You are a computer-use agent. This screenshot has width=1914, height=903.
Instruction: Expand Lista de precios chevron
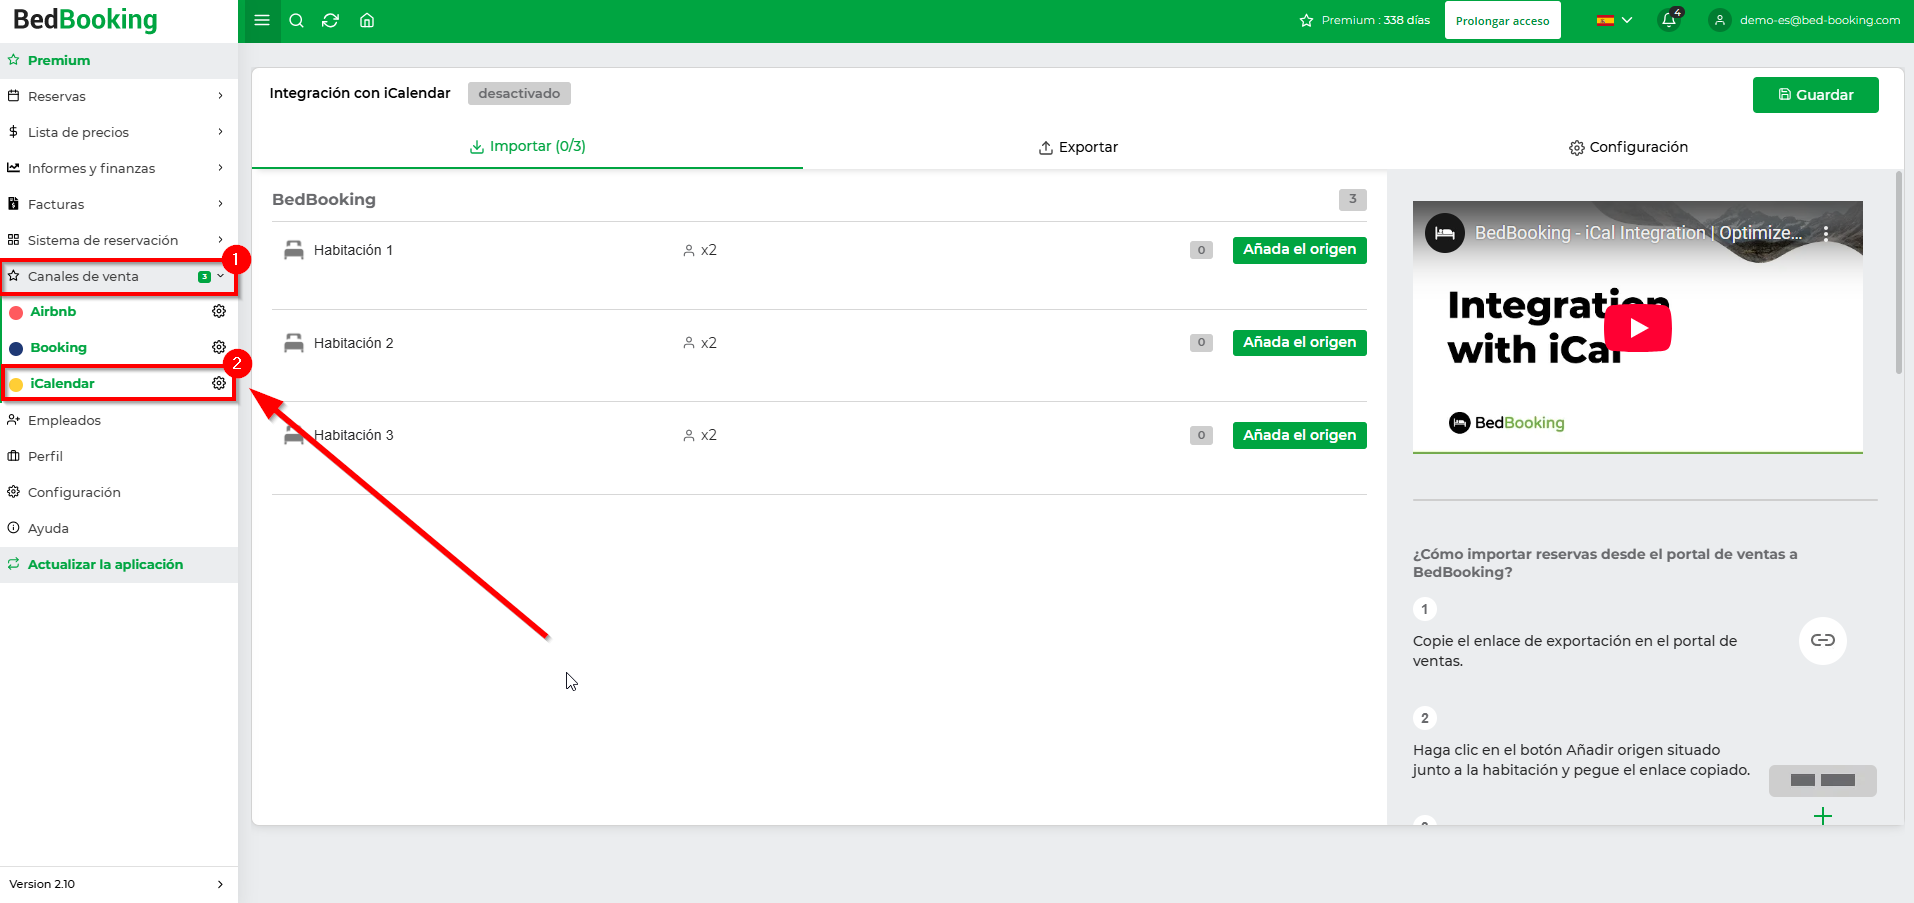tap(220, 132)
